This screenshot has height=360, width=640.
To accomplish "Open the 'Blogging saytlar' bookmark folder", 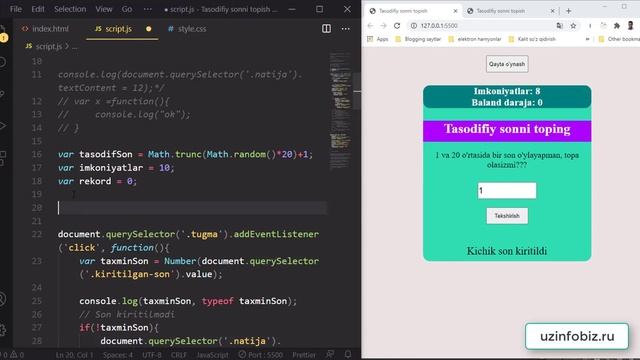I will point(418,39).
